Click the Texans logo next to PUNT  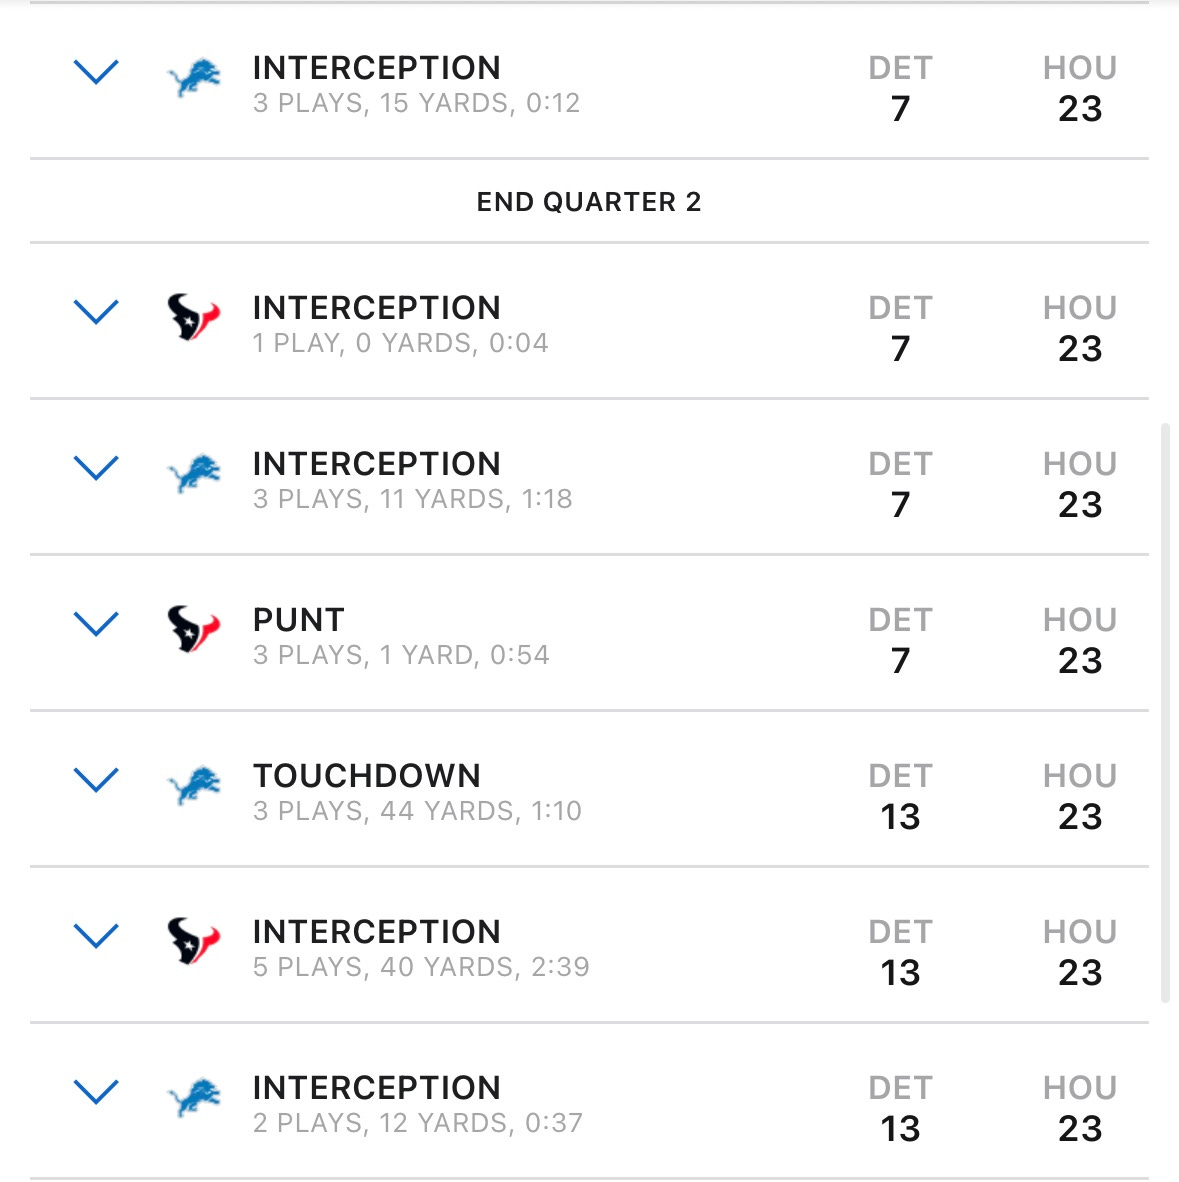click(194, 629)
